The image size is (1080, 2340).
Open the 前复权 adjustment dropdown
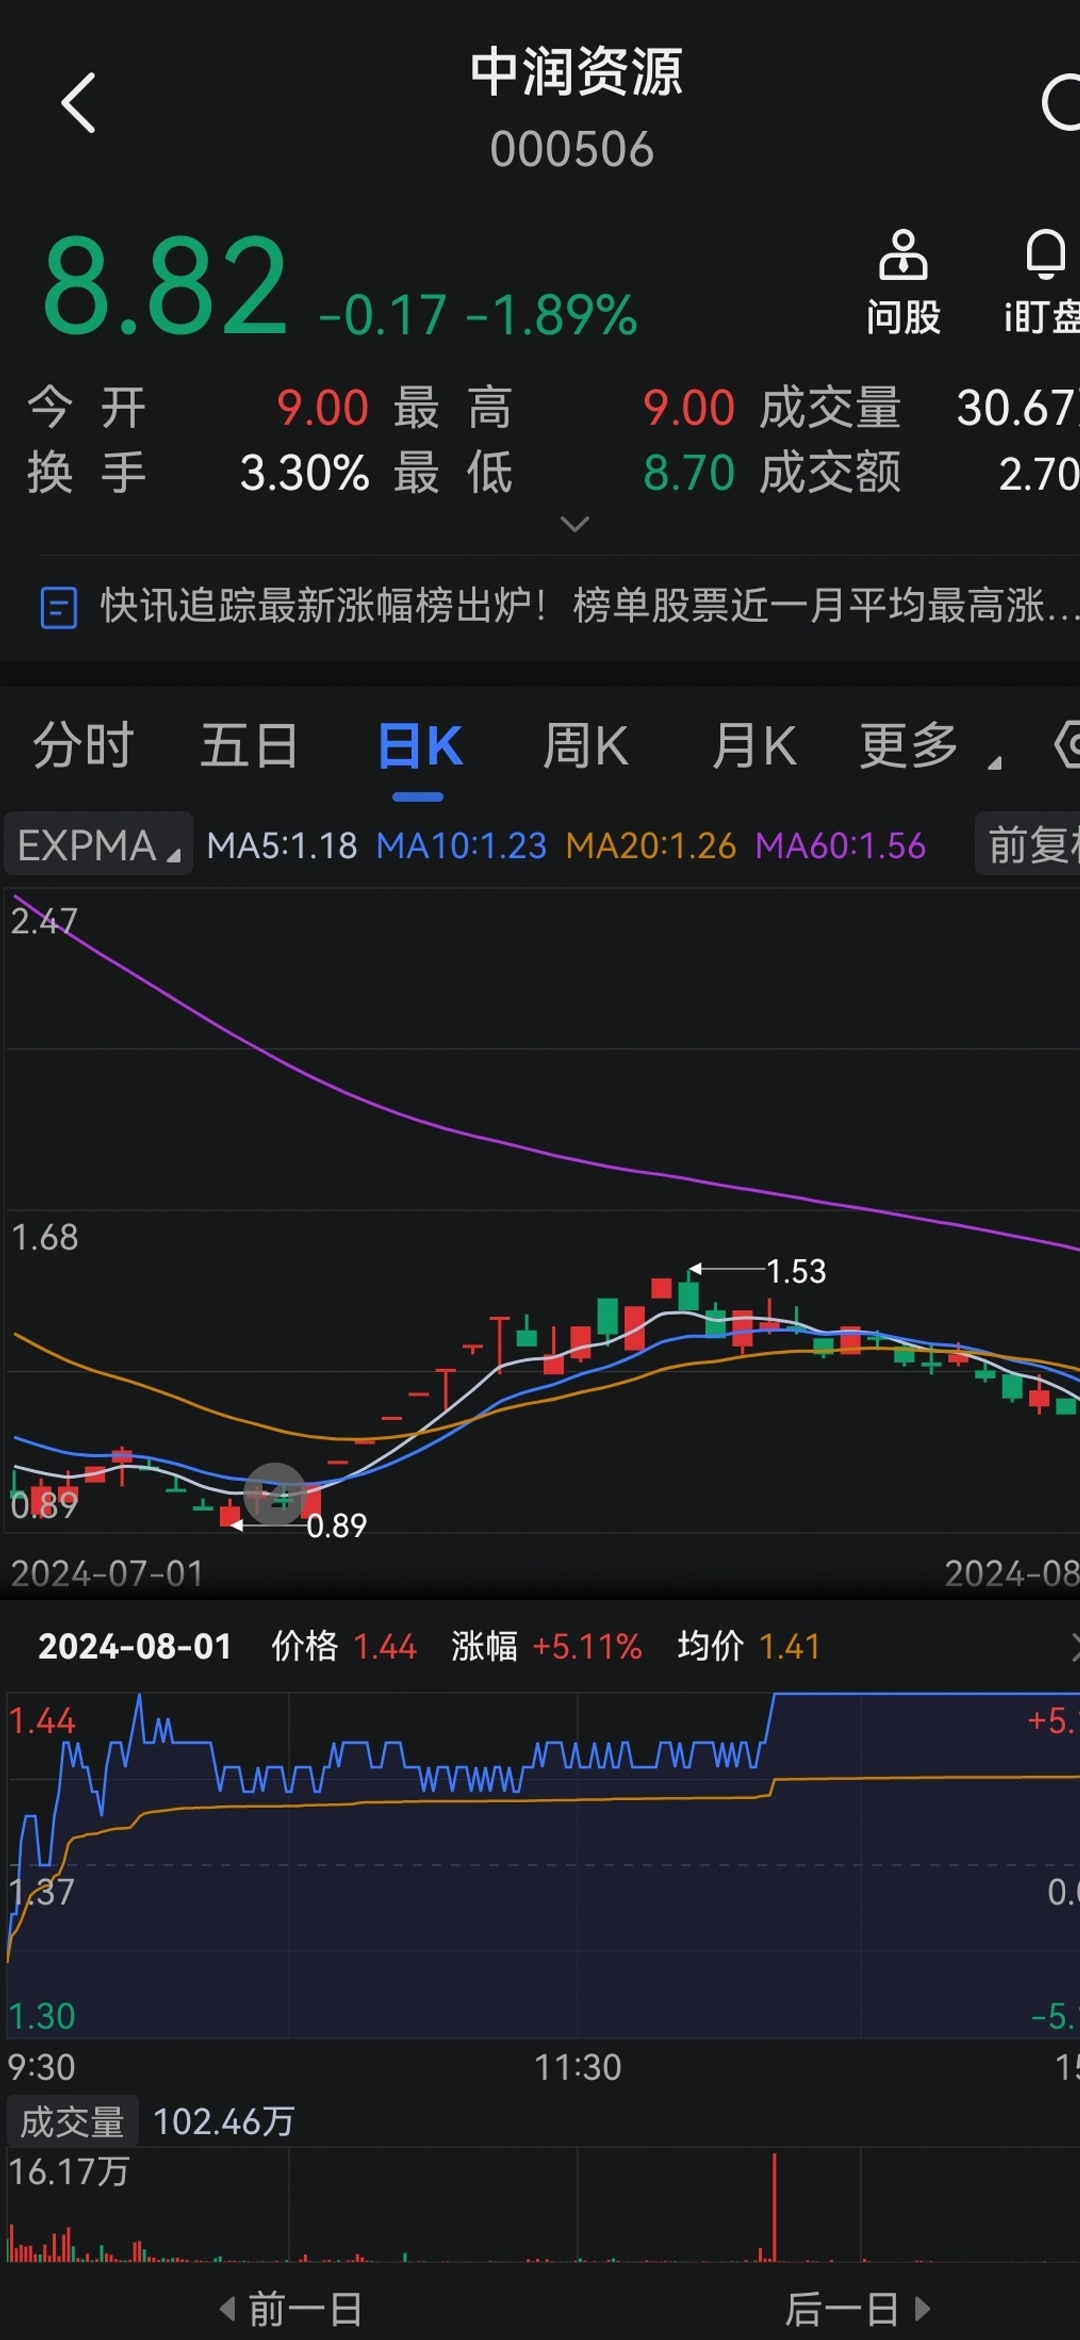point(1028,845)
